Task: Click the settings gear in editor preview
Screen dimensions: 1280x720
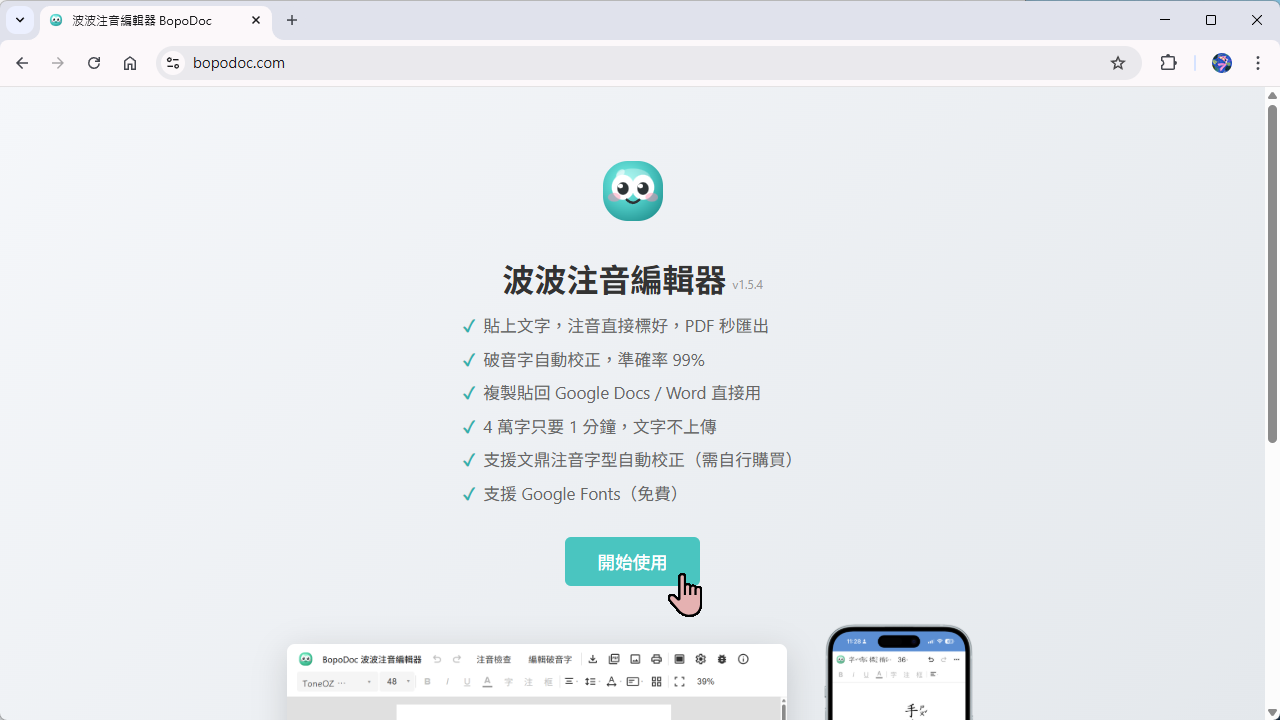Action: [x=700, y=659]
